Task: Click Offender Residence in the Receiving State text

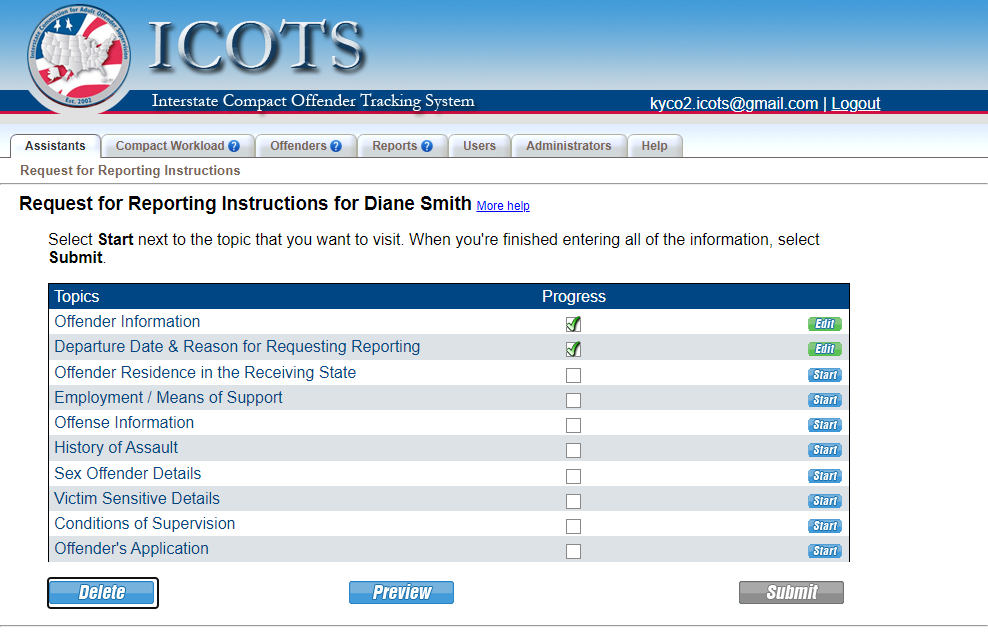Action: pyautogui.click(x=205, y=373)
